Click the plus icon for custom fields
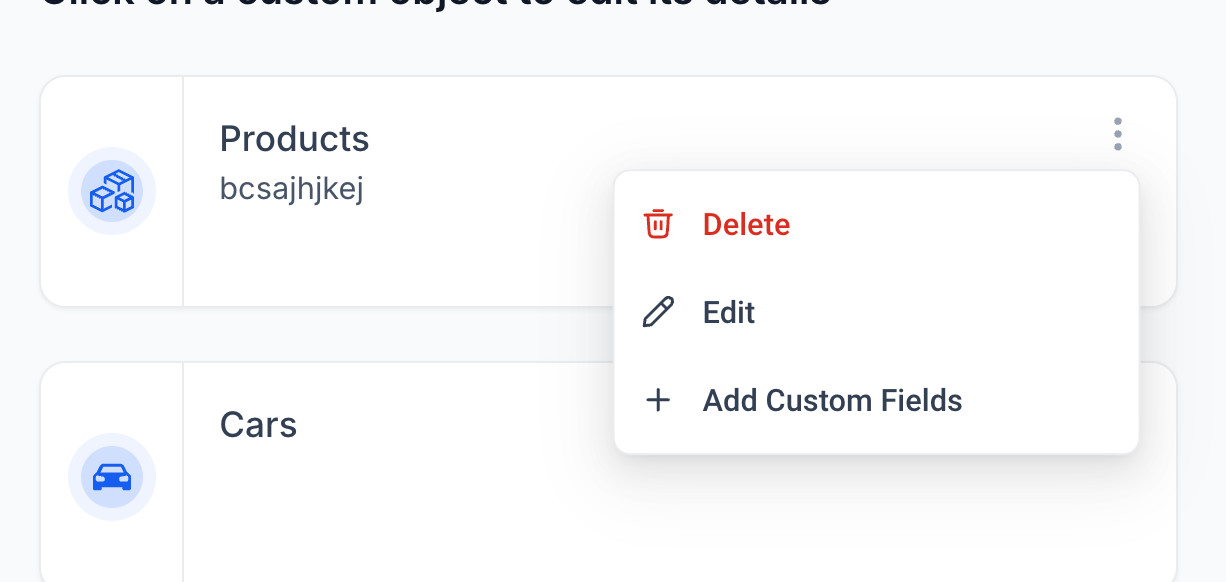The width and height of the screenshot is (1226, 582). [657, 401]
